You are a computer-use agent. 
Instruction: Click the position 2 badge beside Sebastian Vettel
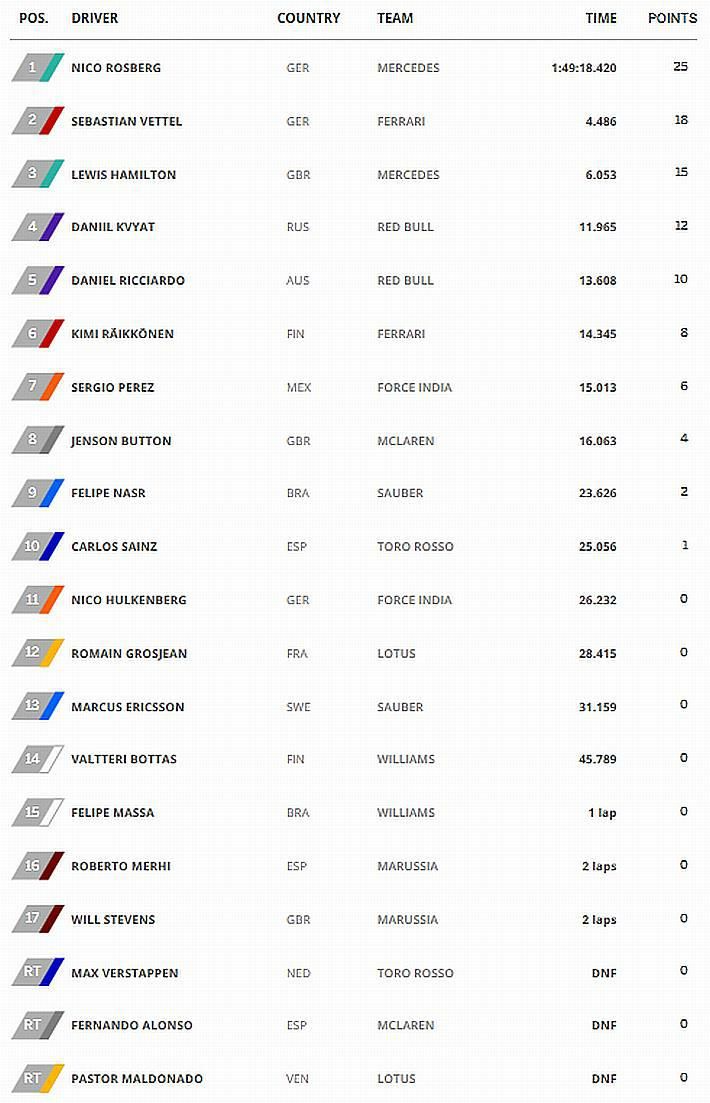pos(33,121)
